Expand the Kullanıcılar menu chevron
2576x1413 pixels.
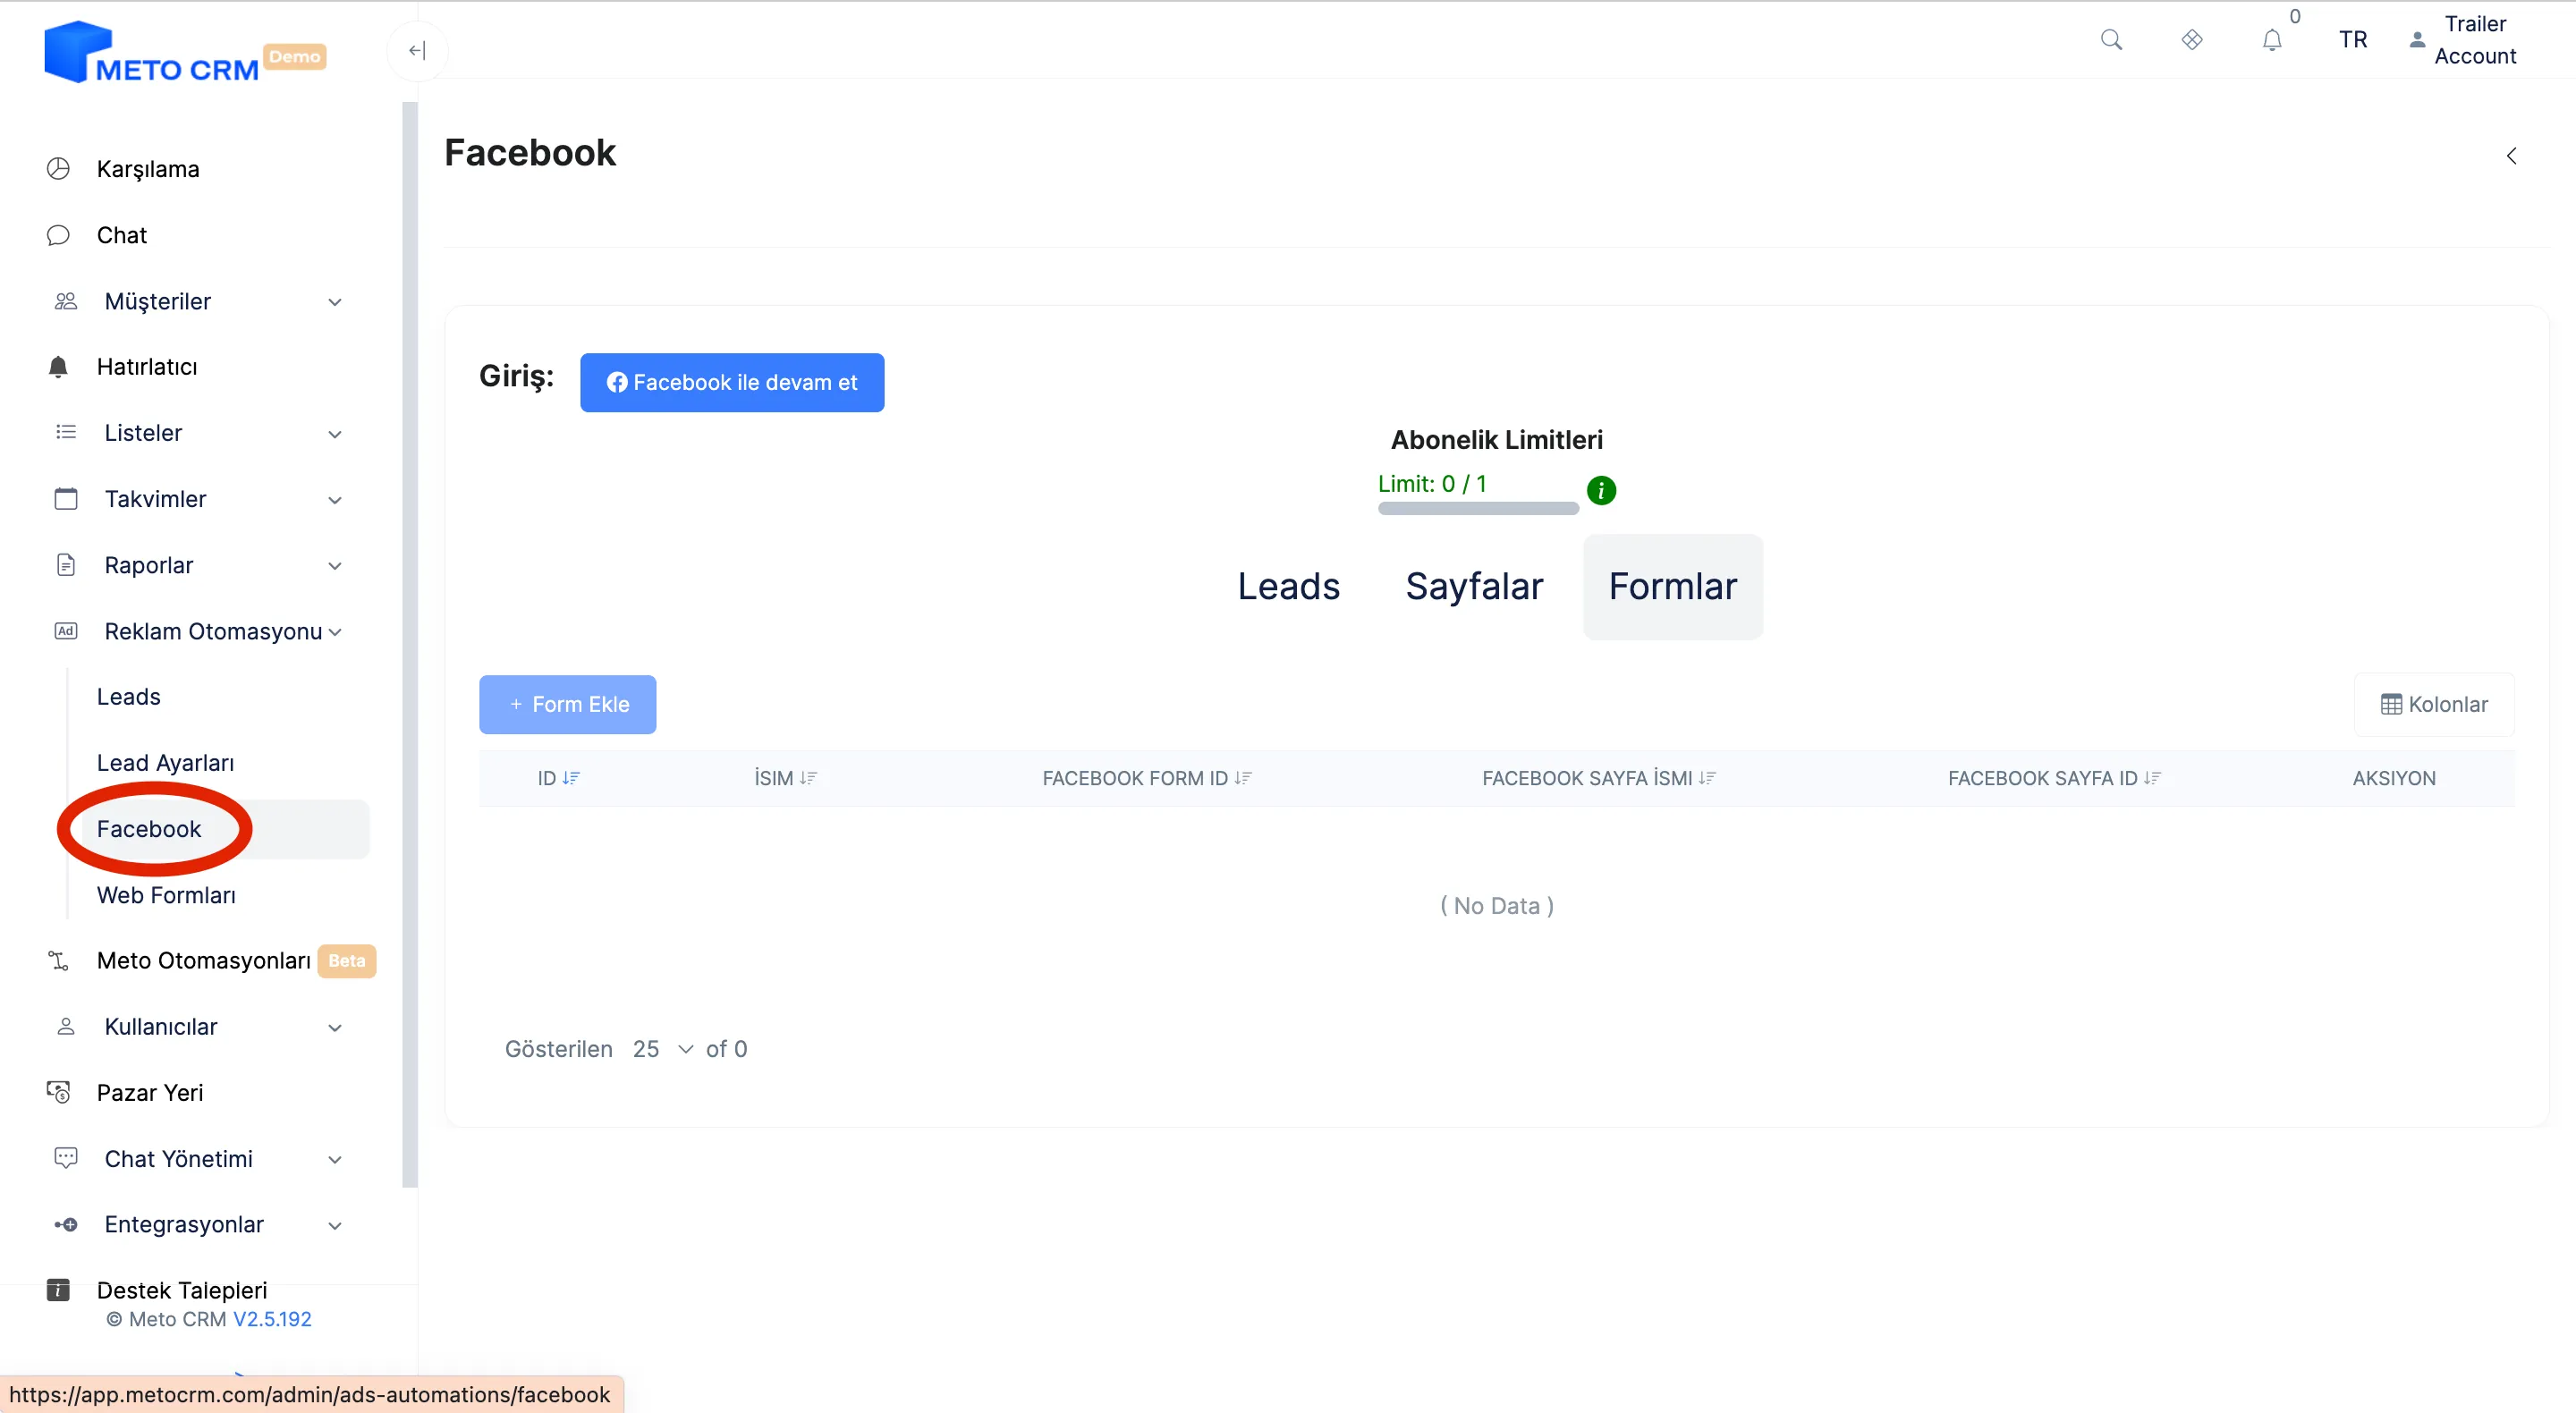pyautogui.click(x=335, y=1028)
